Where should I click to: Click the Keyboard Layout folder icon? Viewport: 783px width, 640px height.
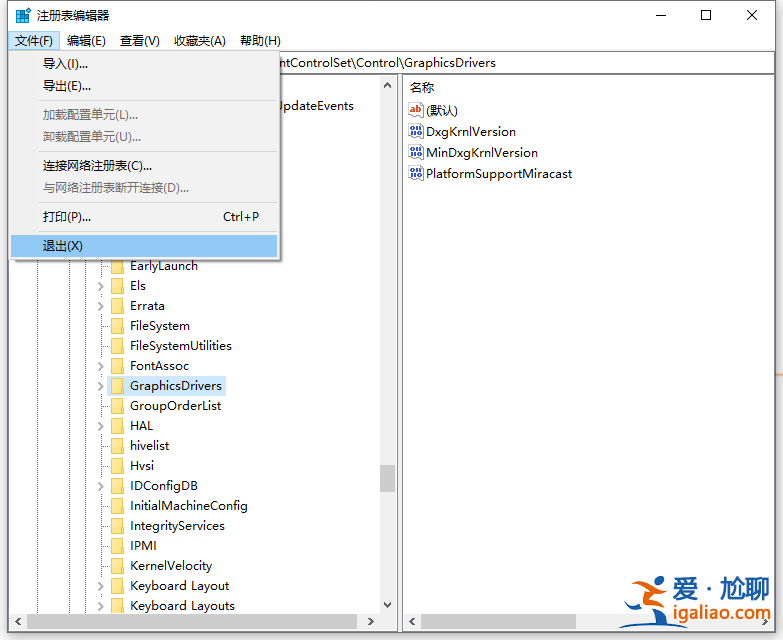tap(117, 586)
